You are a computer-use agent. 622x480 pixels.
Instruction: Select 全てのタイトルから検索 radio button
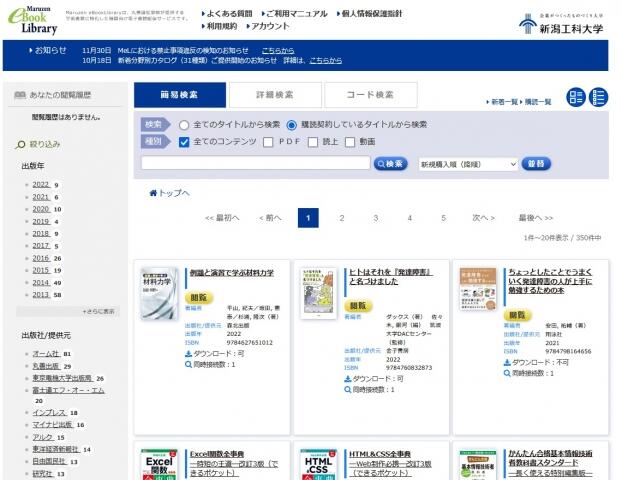(183, 125)
